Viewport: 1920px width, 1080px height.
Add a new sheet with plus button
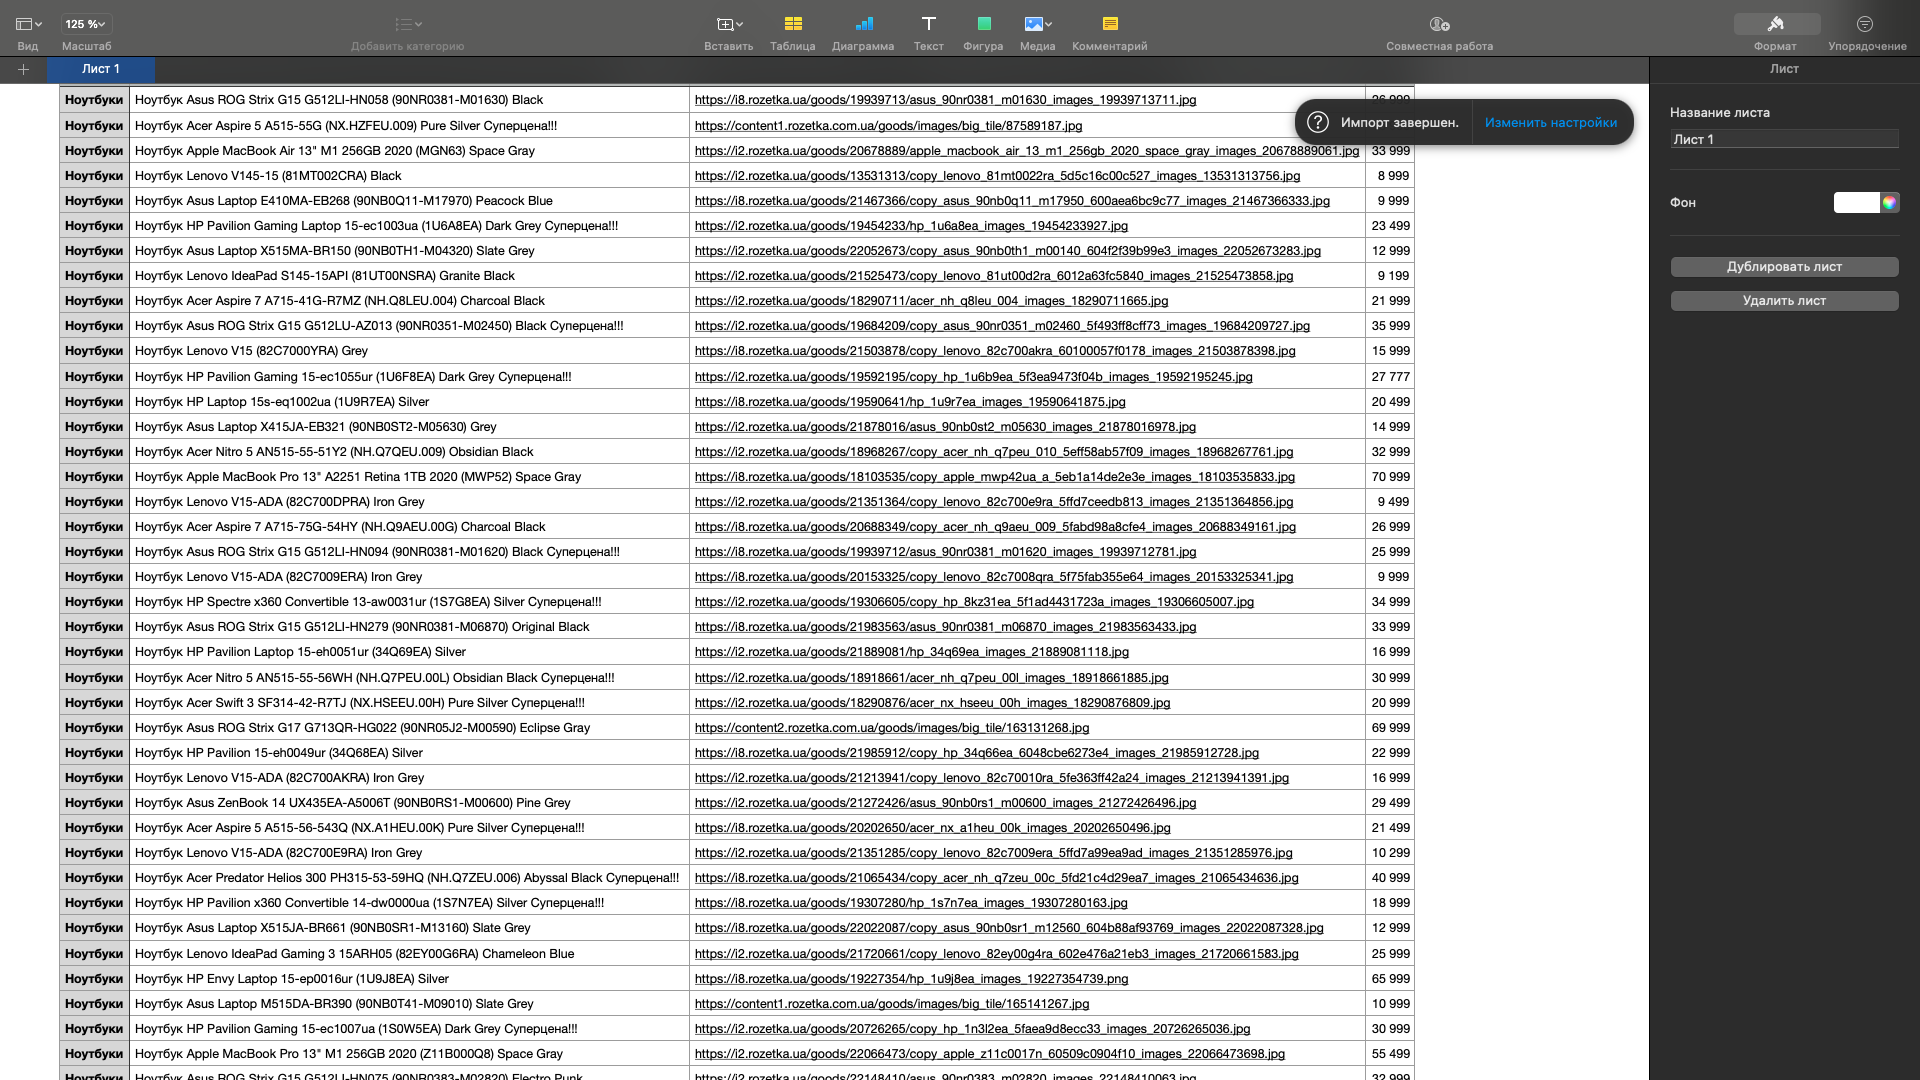(23, 69)
